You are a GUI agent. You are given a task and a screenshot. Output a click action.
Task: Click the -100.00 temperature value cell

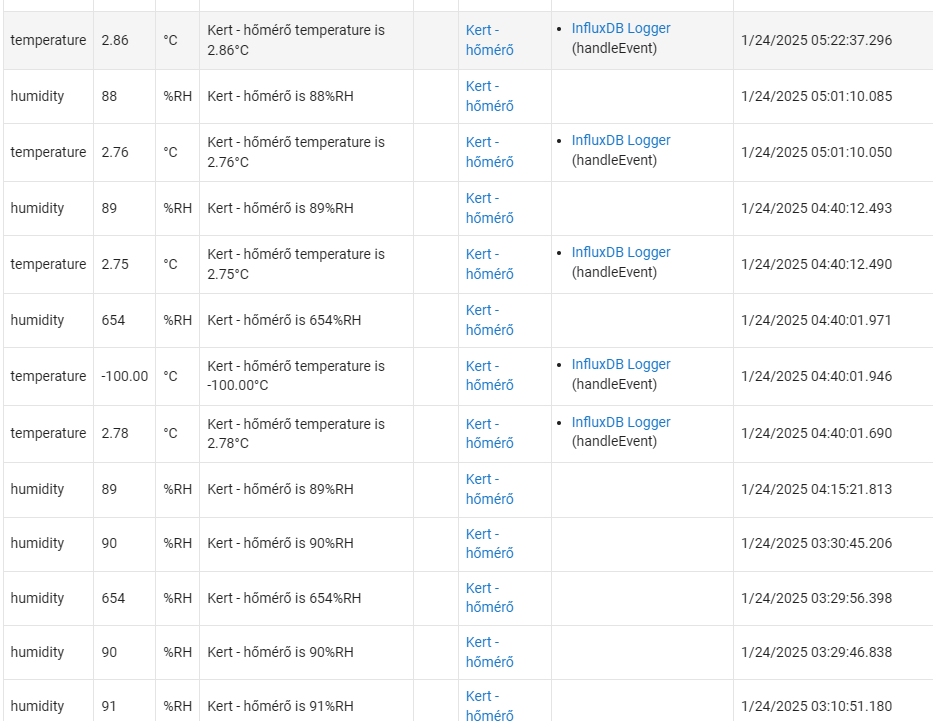coord(124,376)
